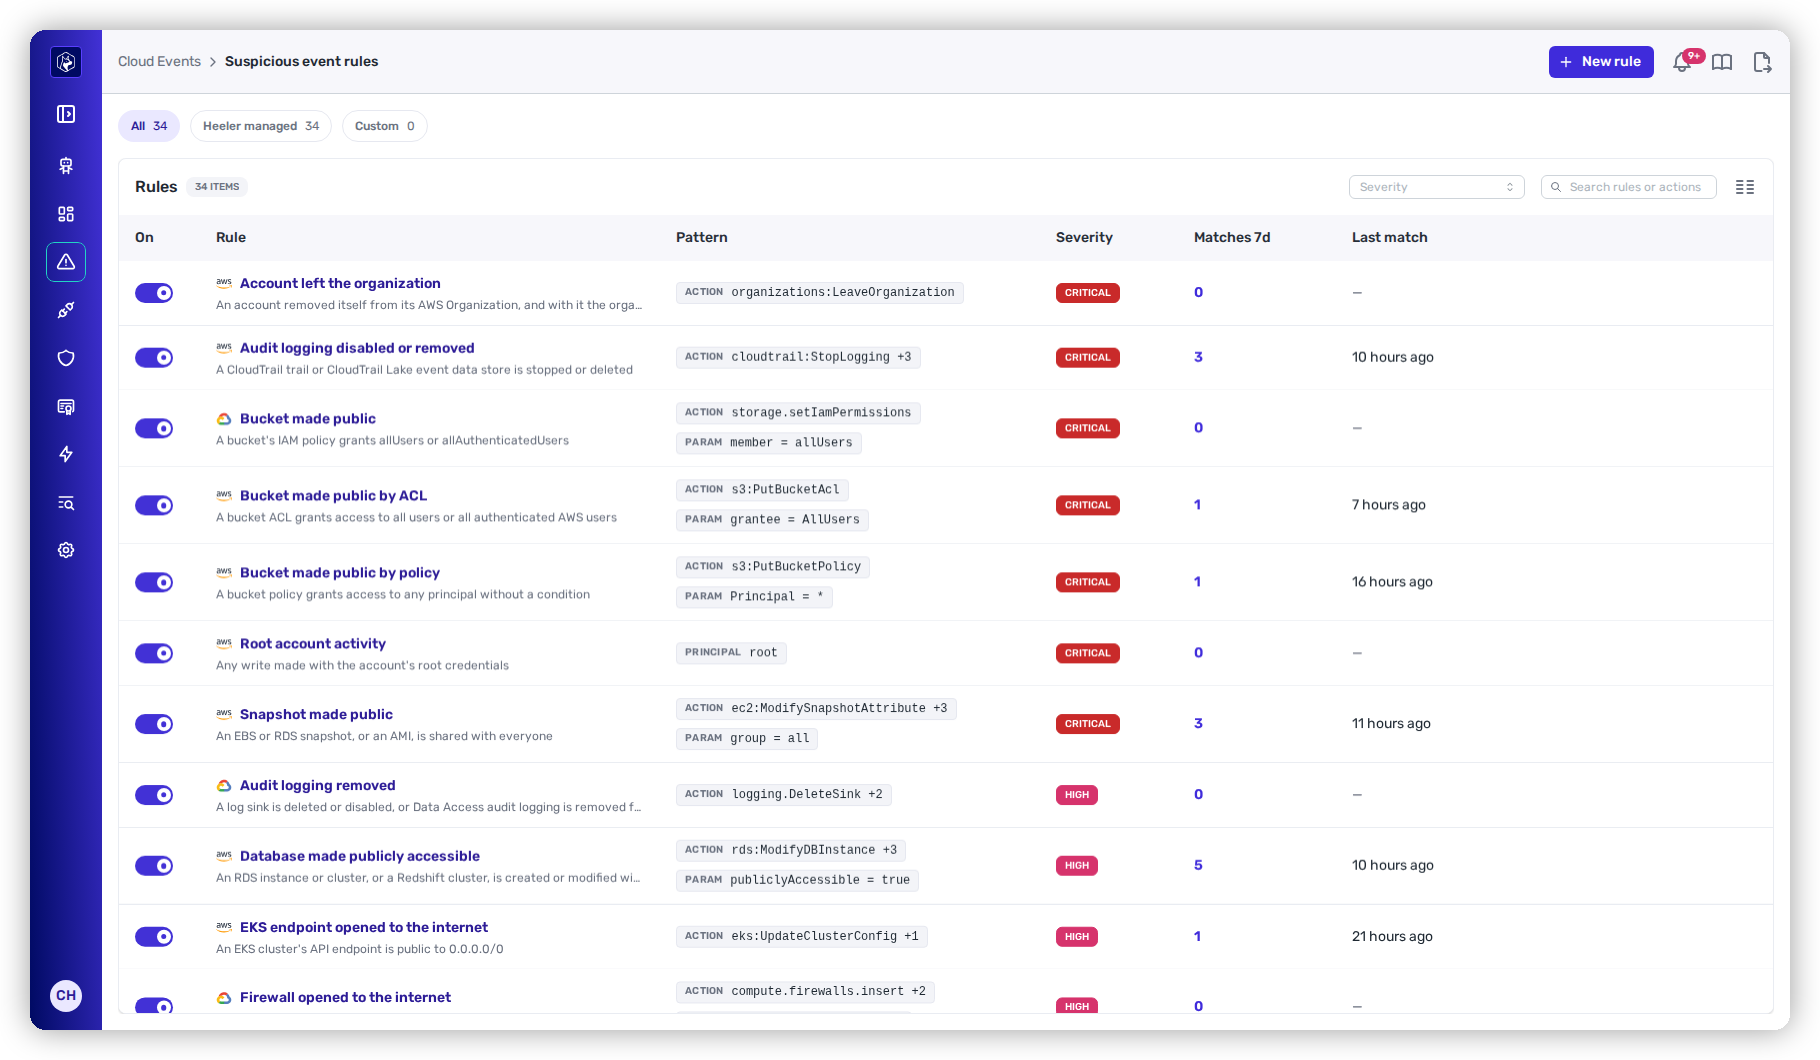Open the documentation book icon
The image size is (1820, 1060).
(1722, 63)
